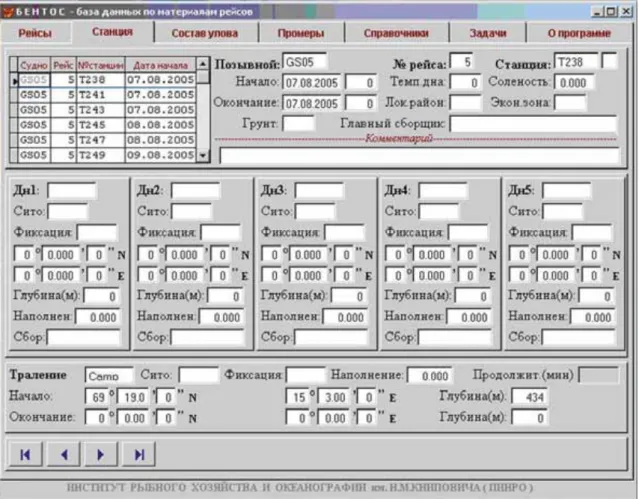Image resolution: width=639 pixels, height=499 pixels.
Task: Open the Состав улова tab
Action: point(205,33)
